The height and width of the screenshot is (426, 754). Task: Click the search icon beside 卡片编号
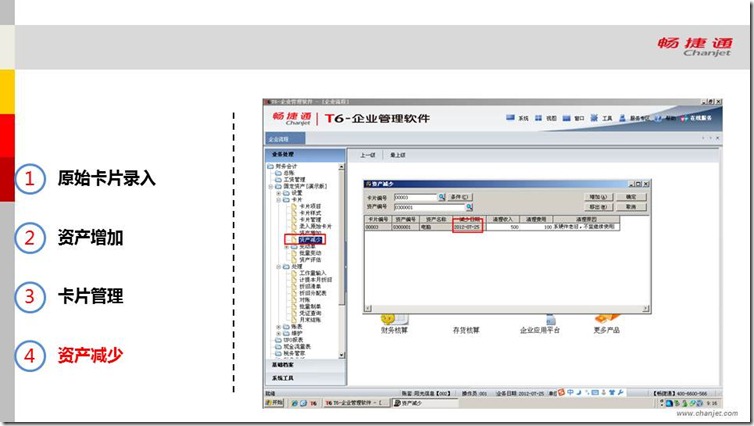click(441, 197)
